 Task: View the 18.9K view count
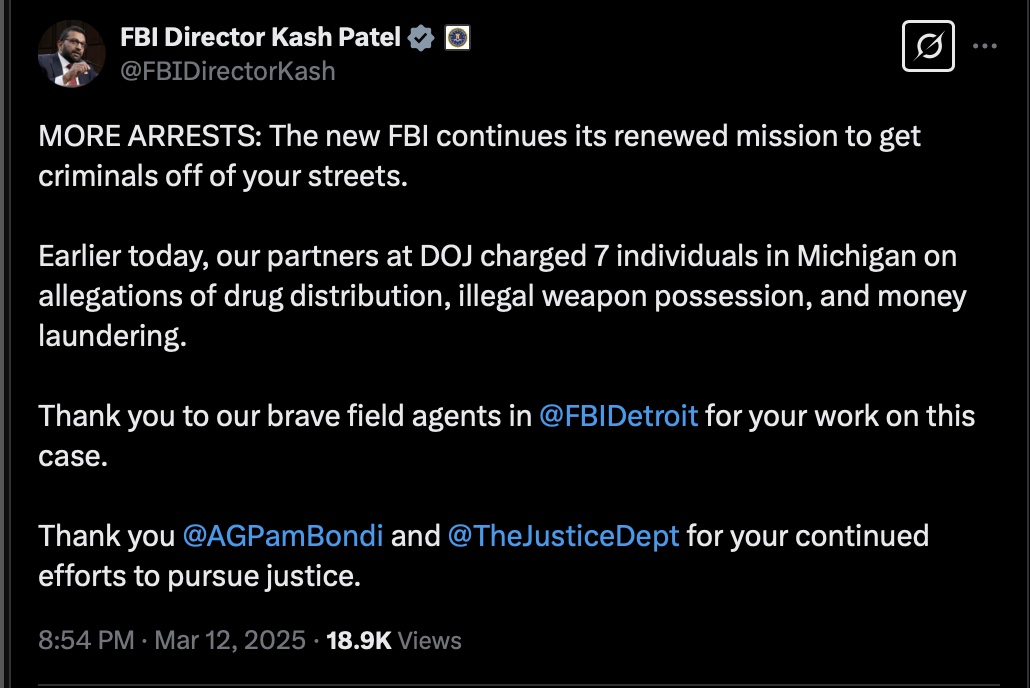tap(359, 640)
